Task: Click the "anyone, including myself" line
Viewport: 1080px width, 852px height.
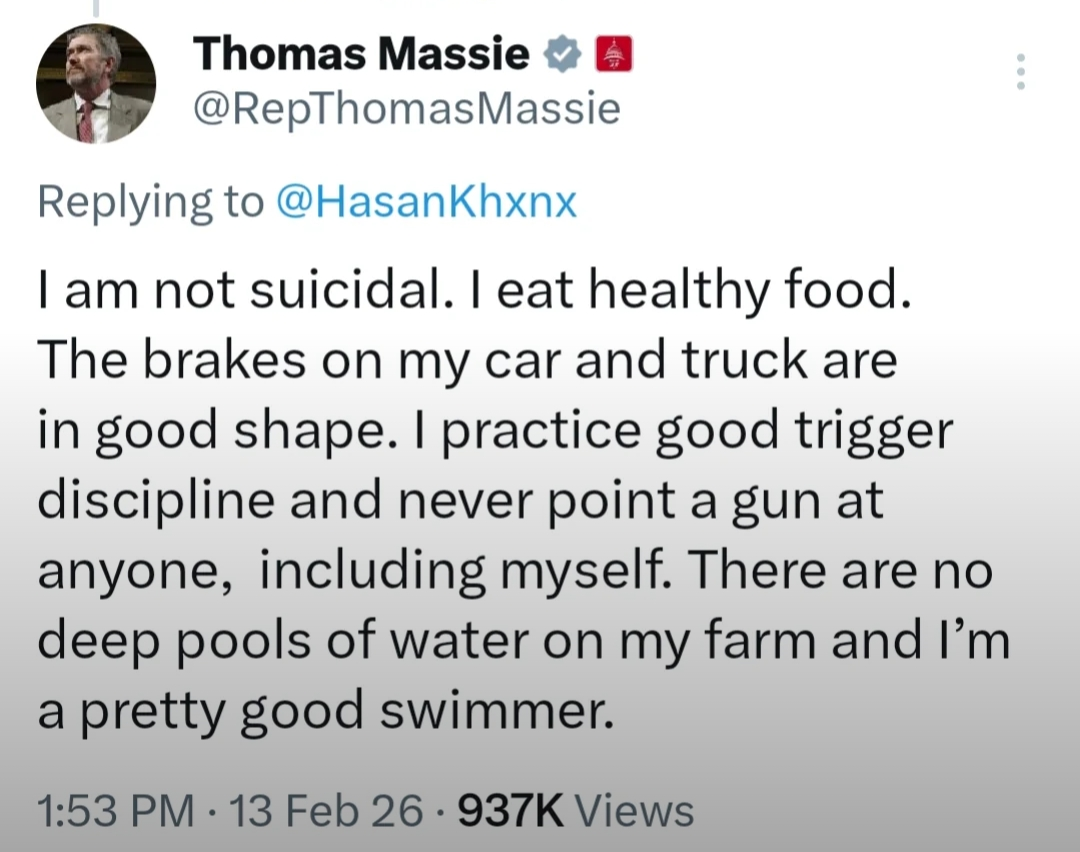Action: click(514, 571)
